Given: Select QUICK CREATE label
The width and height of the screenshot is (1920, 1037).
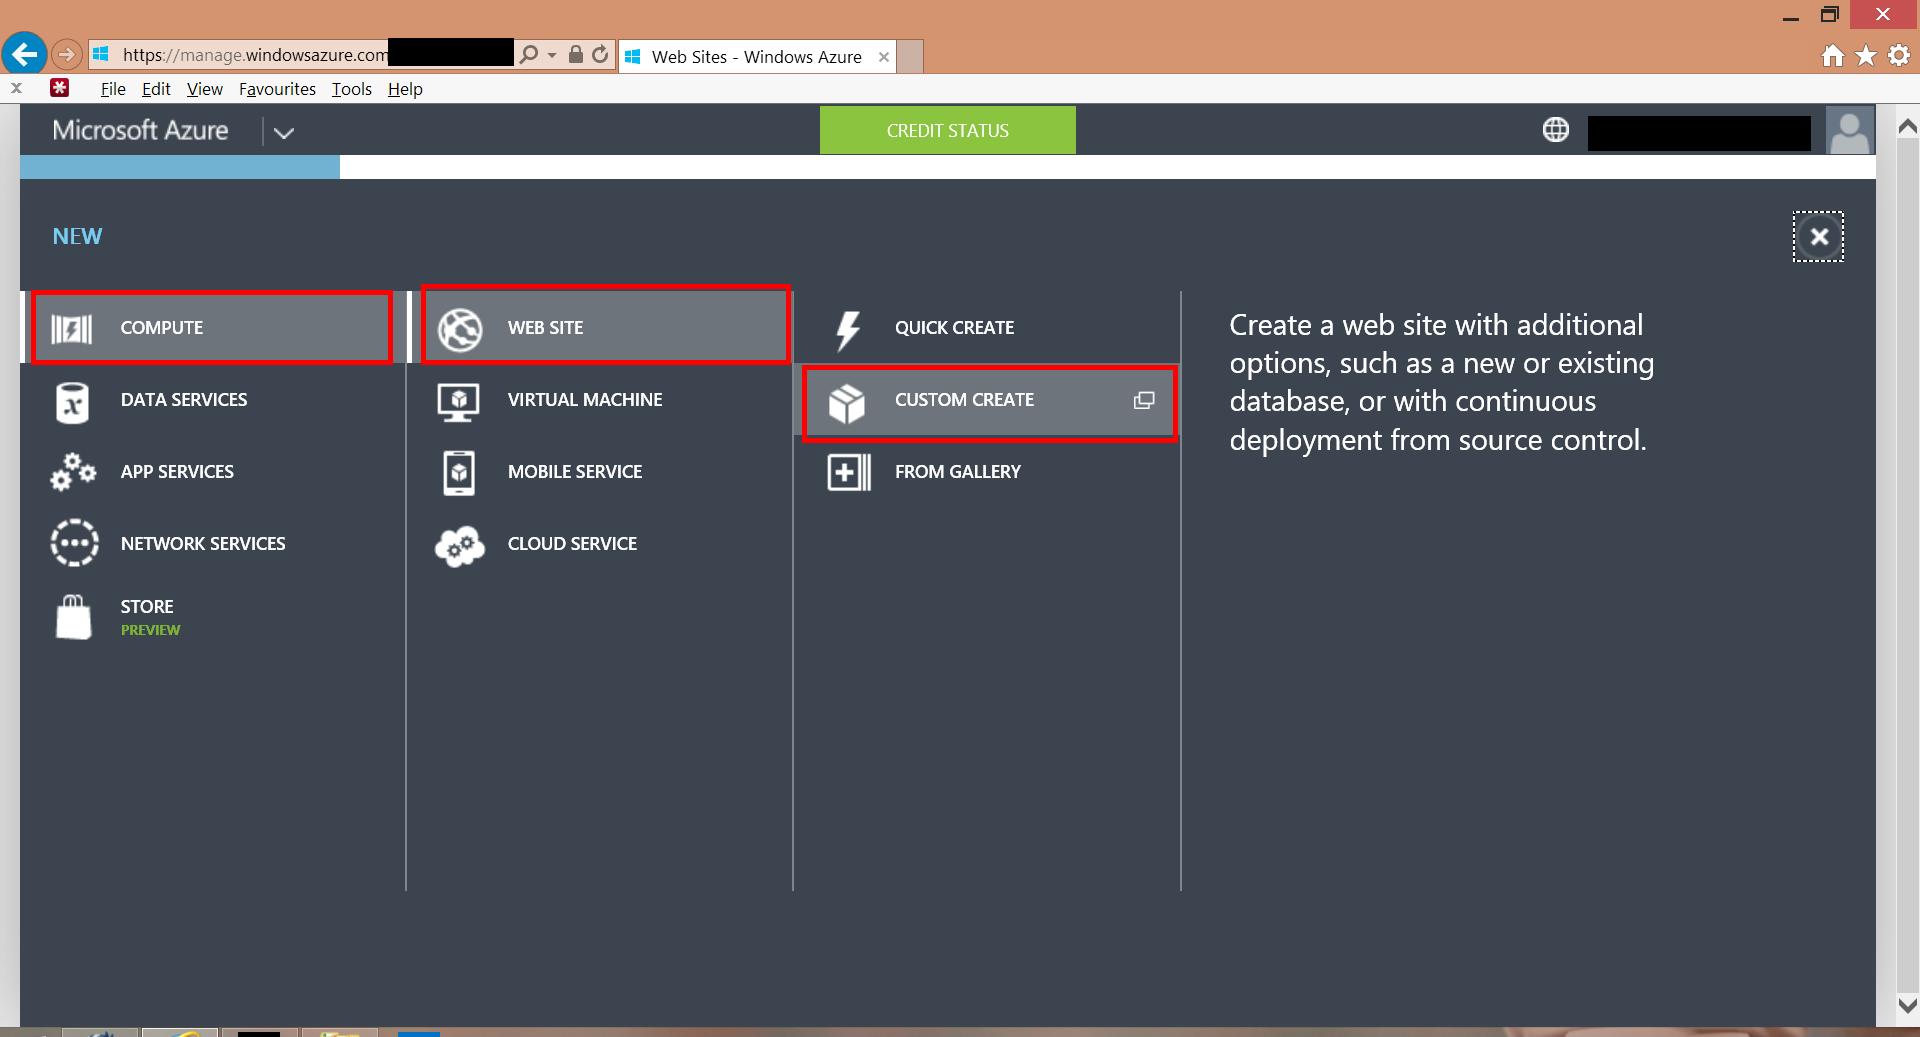Looking at the screenshot, I should 954,328.
